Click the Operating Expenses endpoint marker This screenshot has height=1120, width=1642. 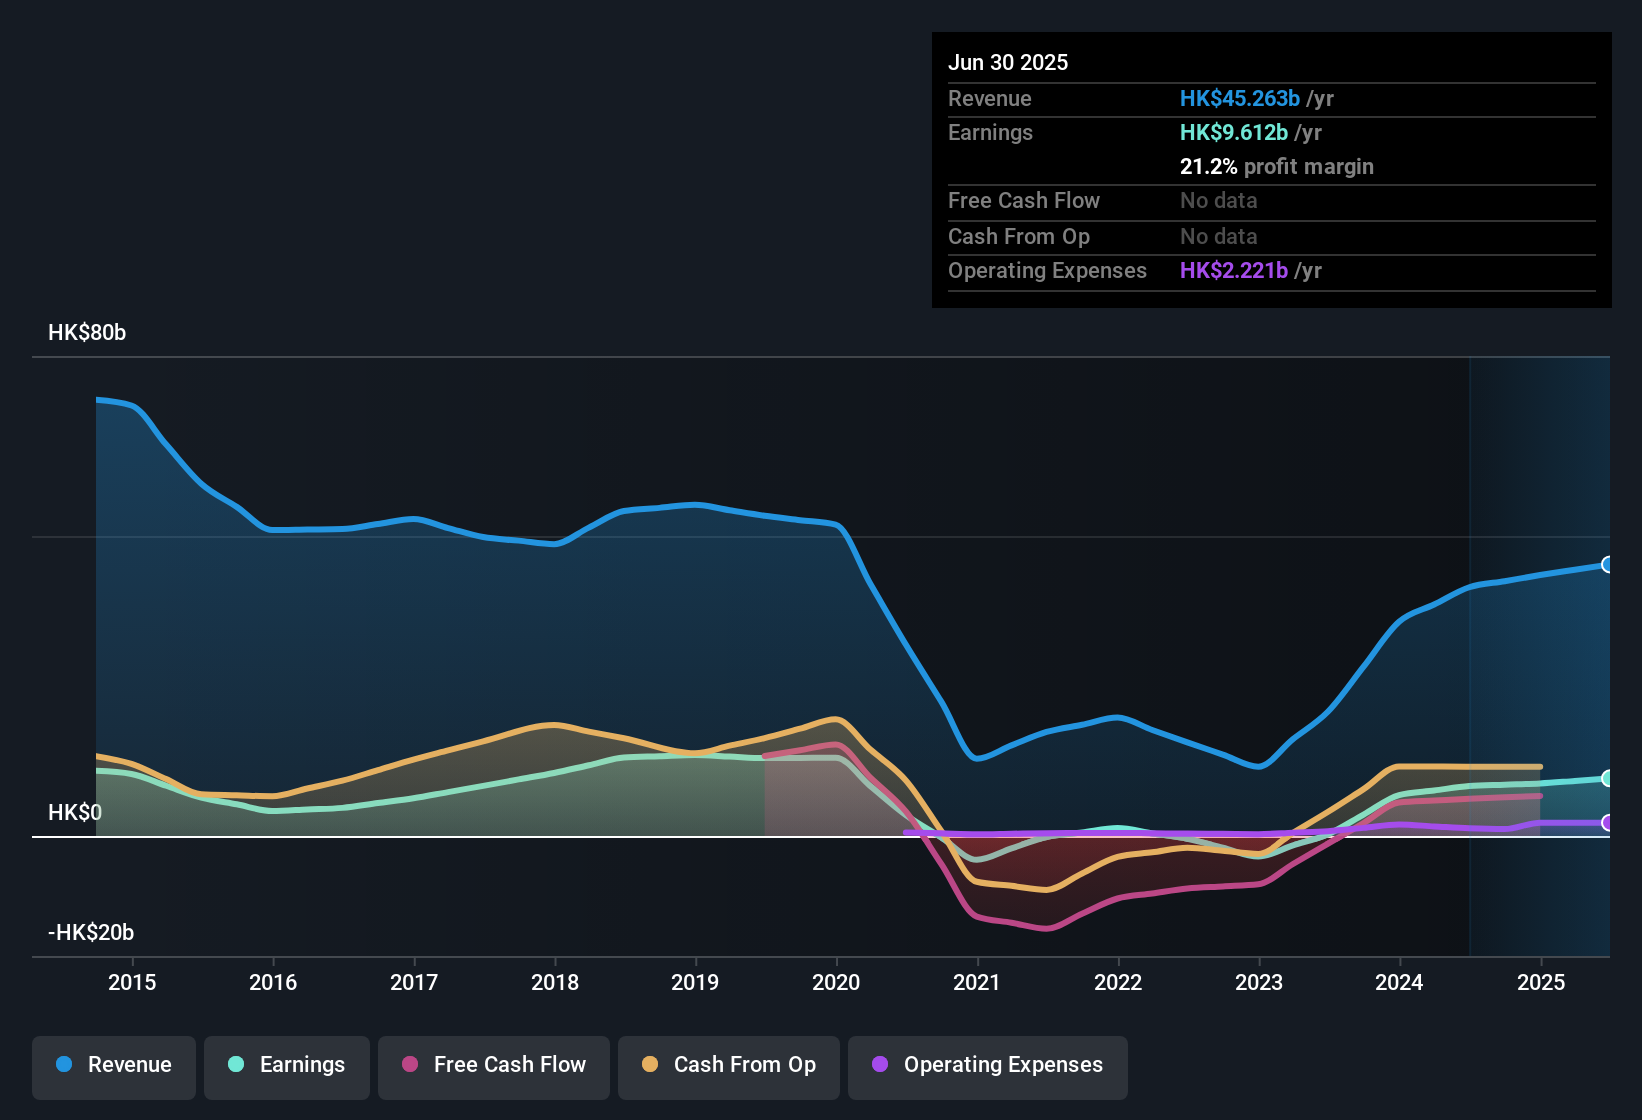click(1607, 823)
